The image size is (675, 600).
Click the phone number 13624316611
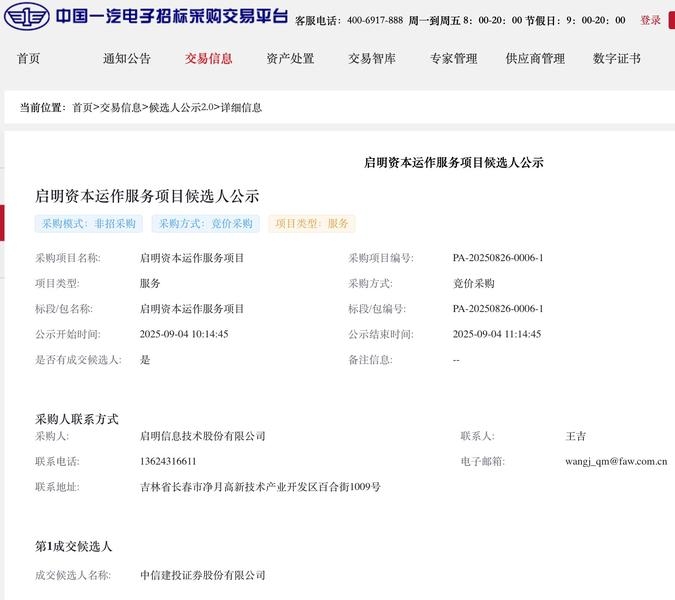click(168, 461)
